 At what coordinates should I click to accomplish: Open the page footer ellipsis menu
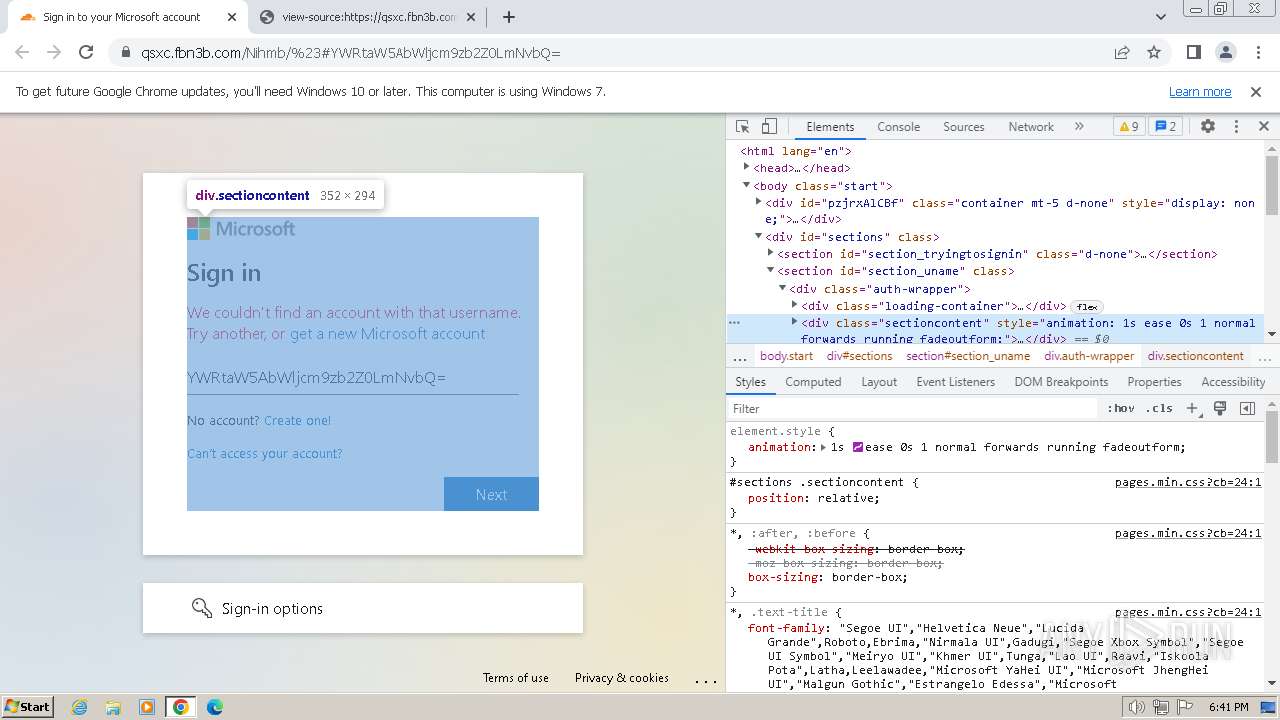[x=706, y=679]
